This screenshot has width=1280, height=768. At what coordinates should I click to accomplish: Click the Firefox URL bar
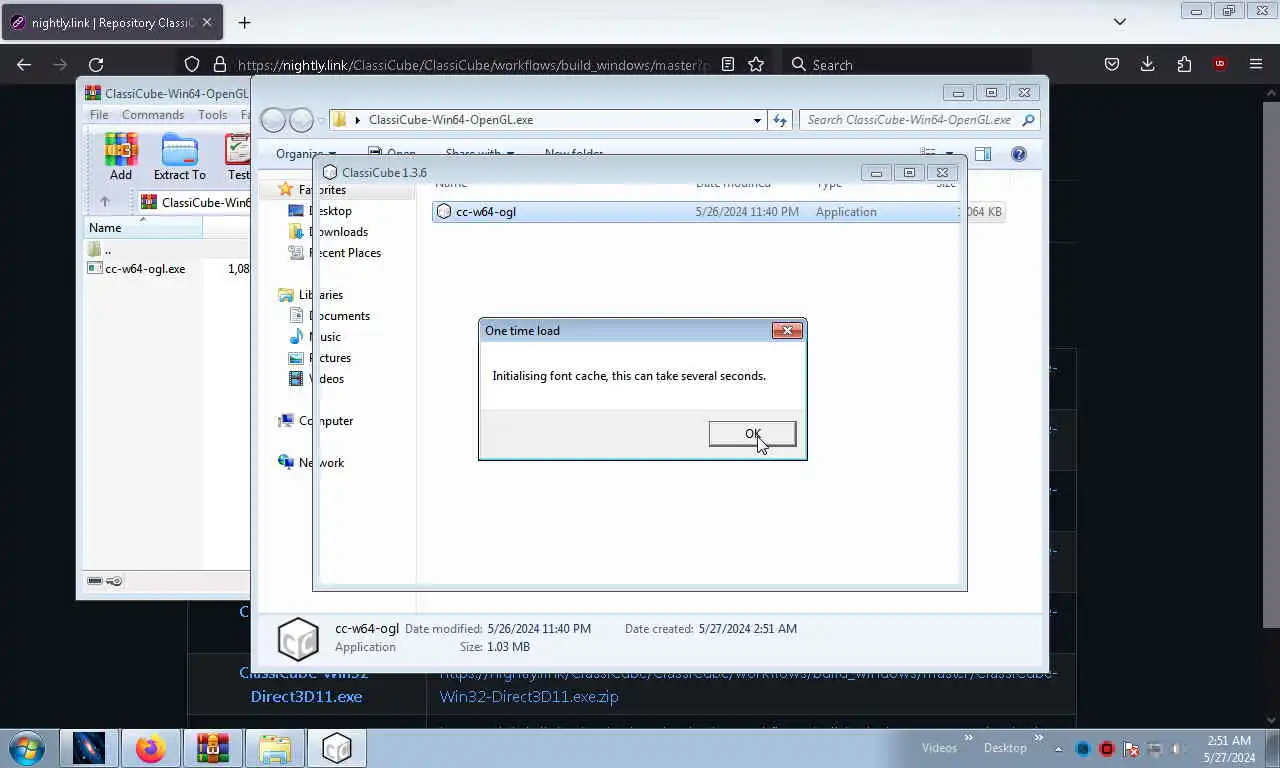tap(473, 64)
